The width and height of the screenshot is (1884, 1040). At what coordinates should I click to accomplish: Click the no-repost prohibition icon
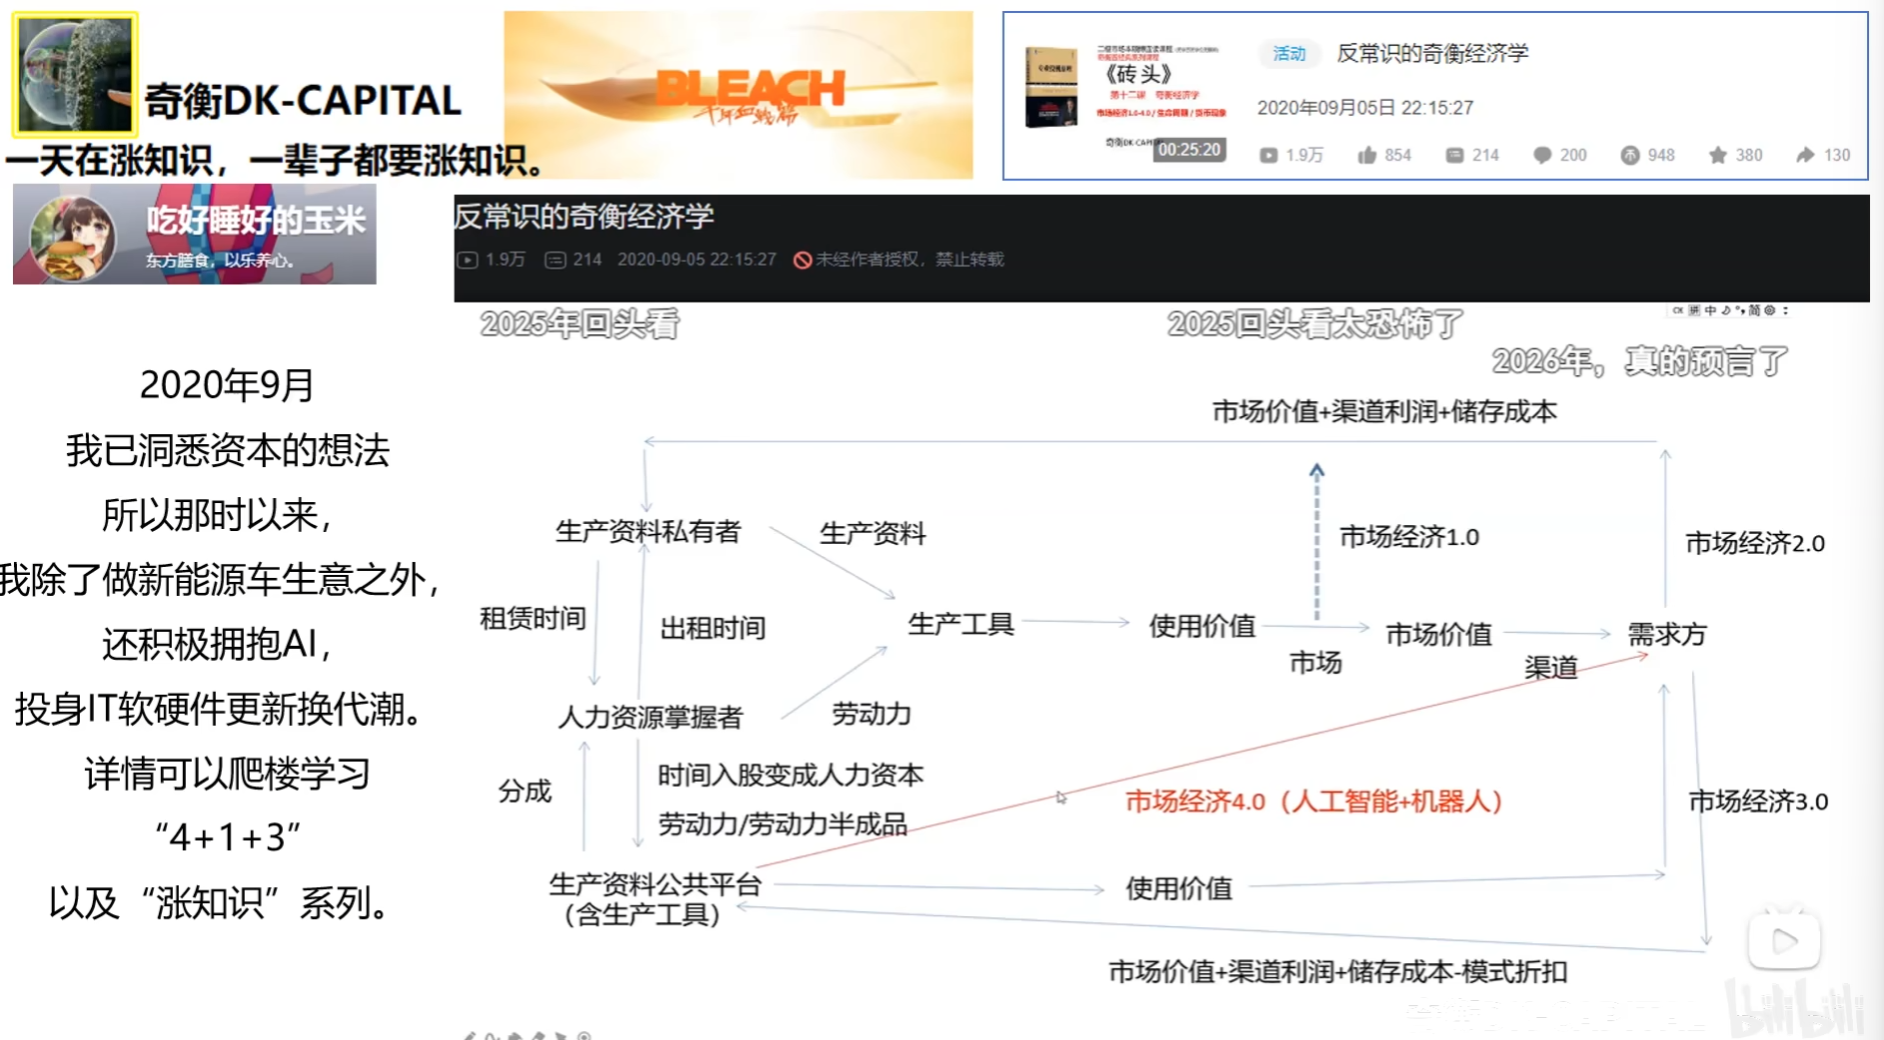(802, 260)
